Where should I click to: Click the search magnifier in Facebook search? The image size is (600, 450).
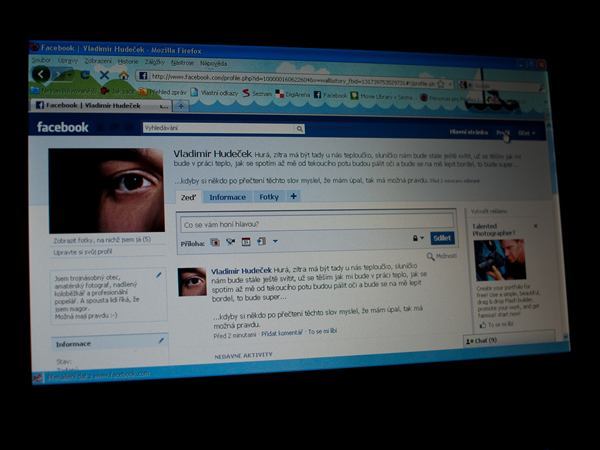pos(300,129)
